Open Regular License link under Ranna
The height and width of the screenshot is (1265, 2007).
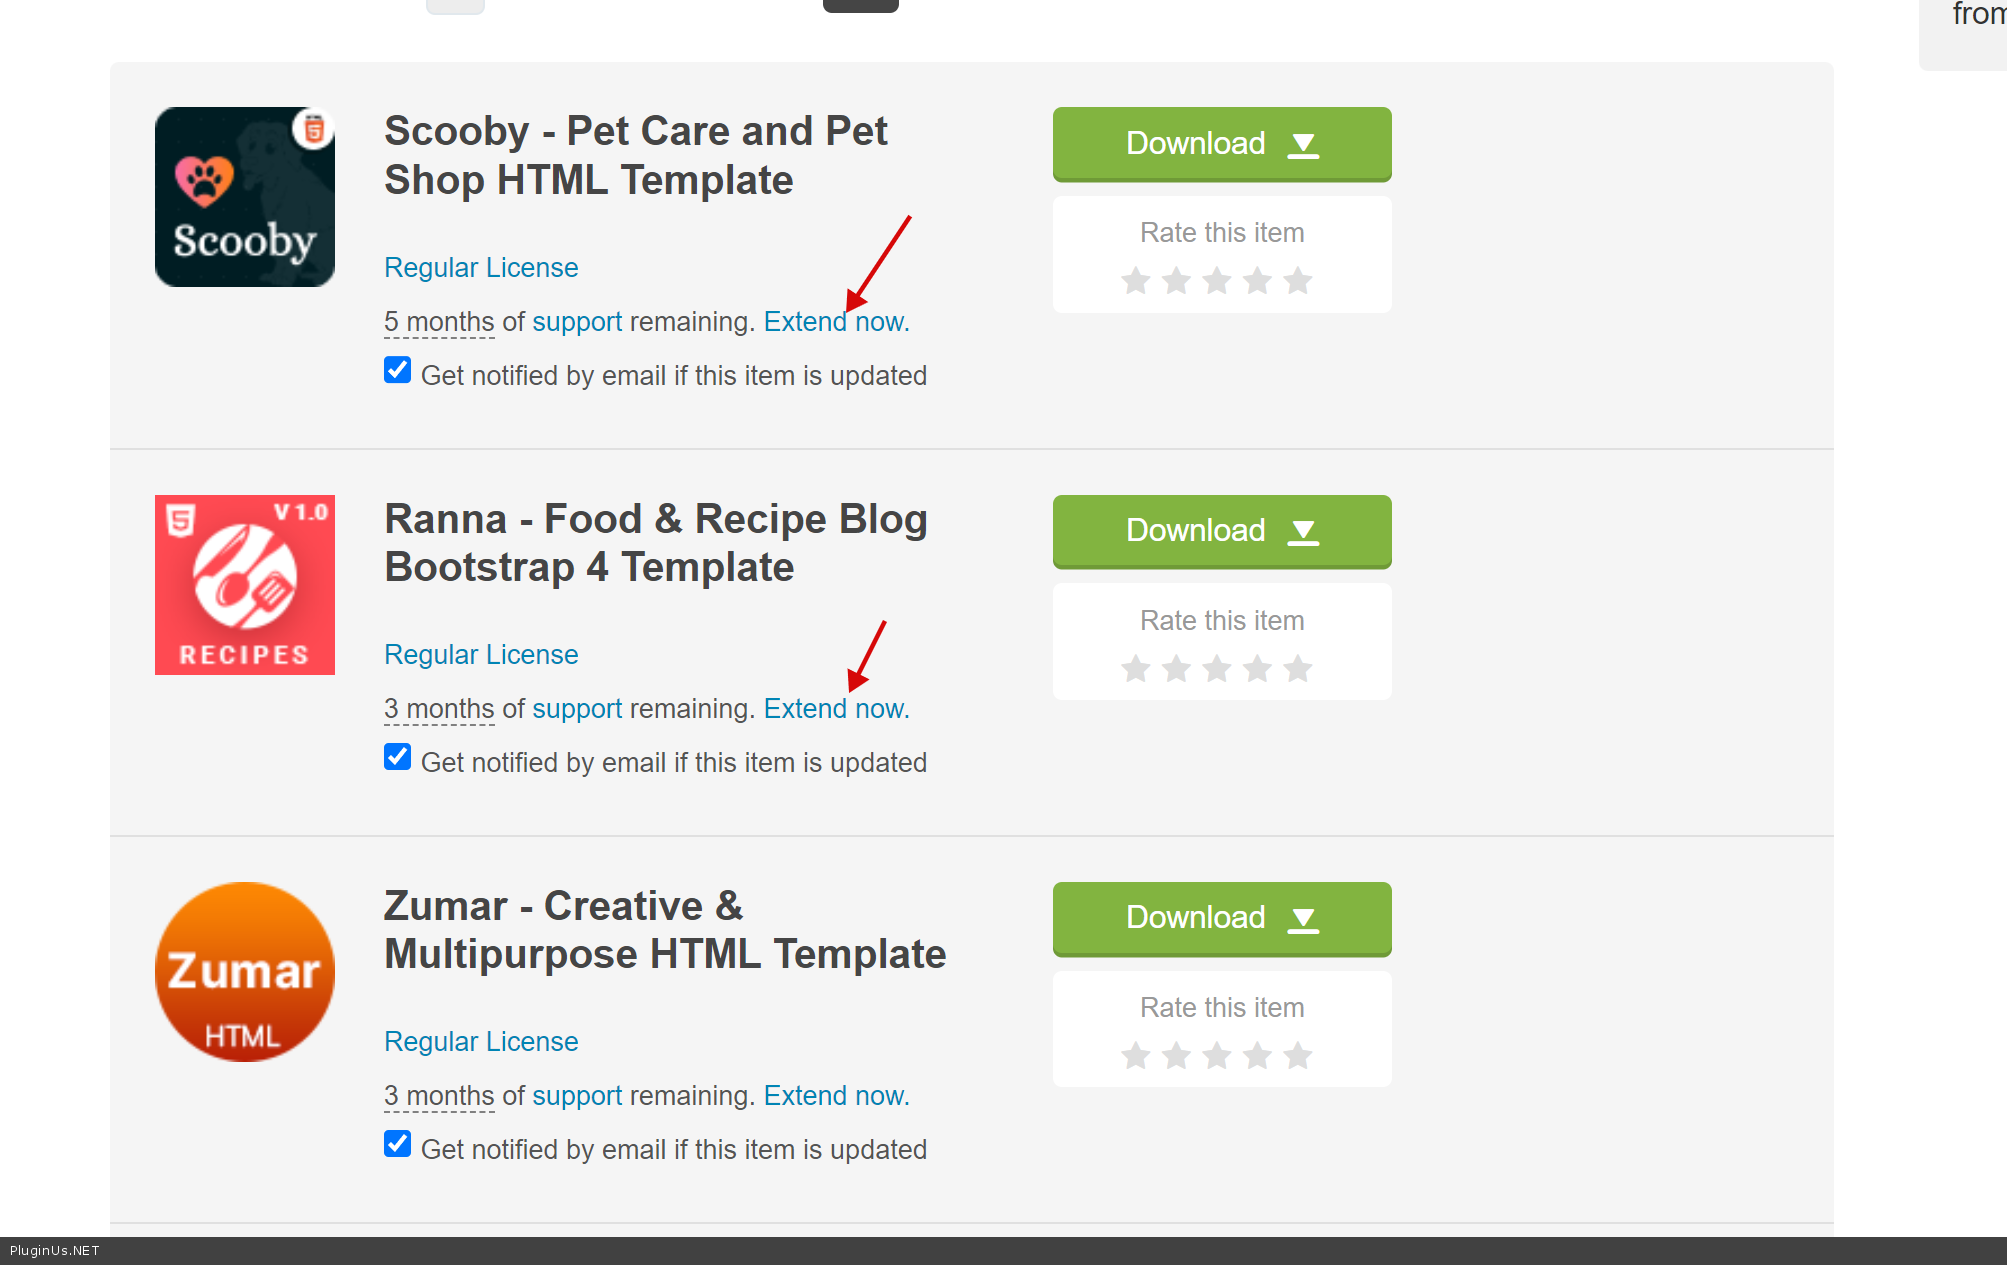(481, 655)
